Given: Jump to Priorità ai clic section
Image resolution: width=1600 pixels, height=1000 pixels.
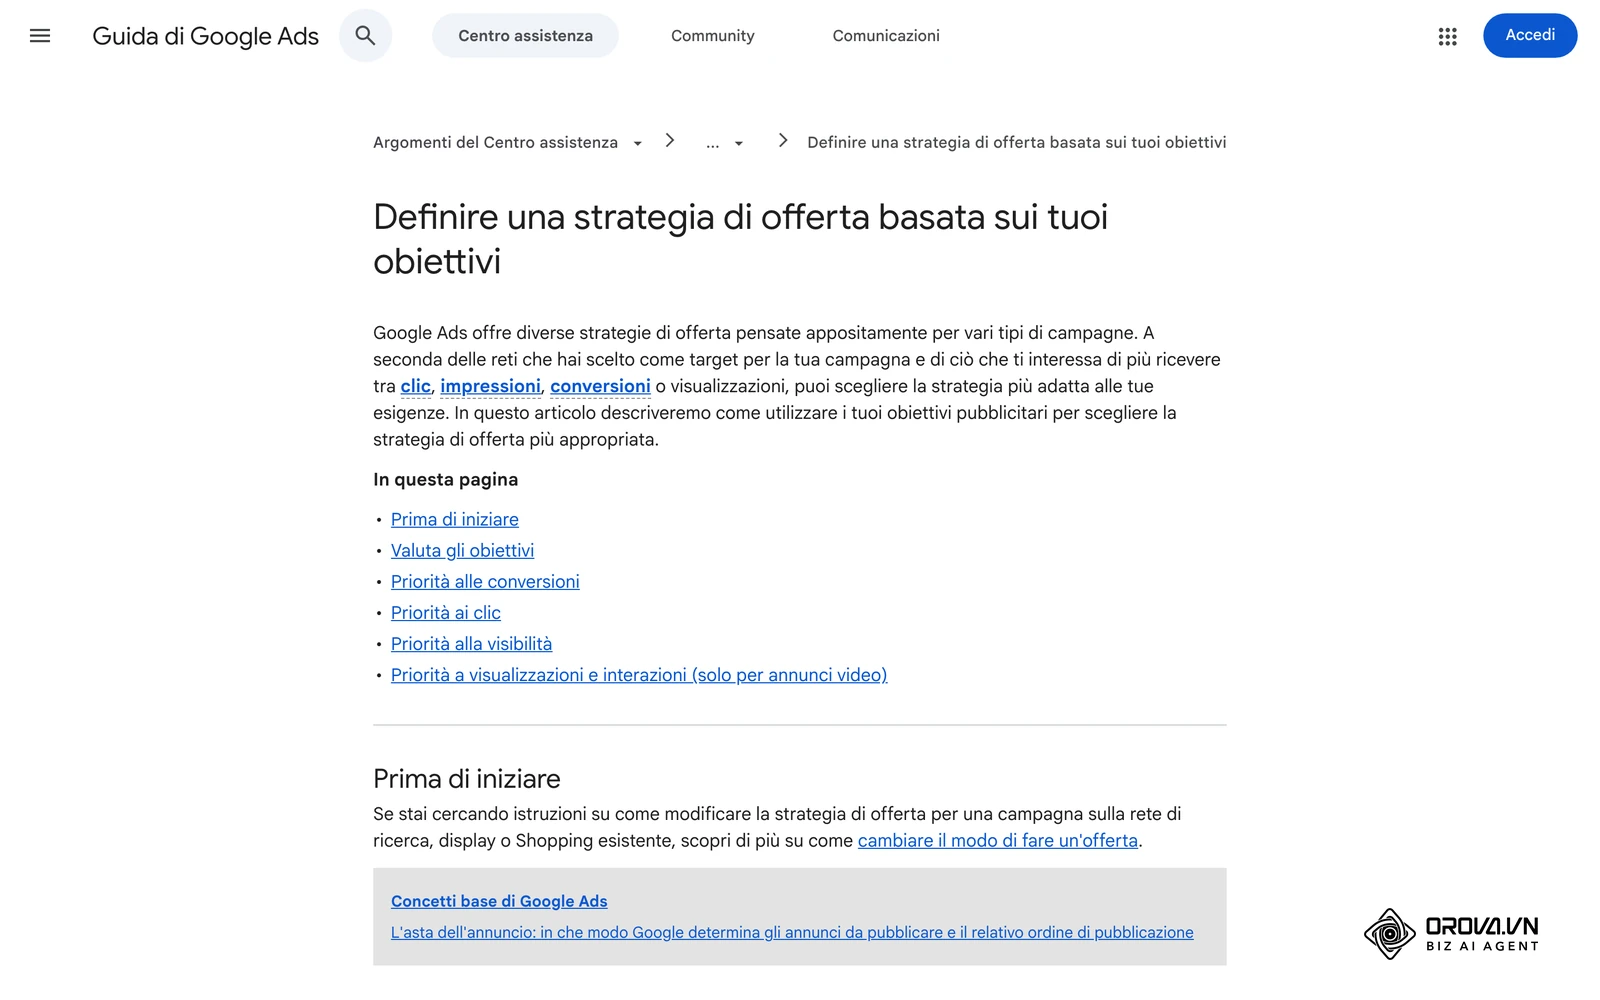Looking at the screenshot, I should click(x=446, y=612).
